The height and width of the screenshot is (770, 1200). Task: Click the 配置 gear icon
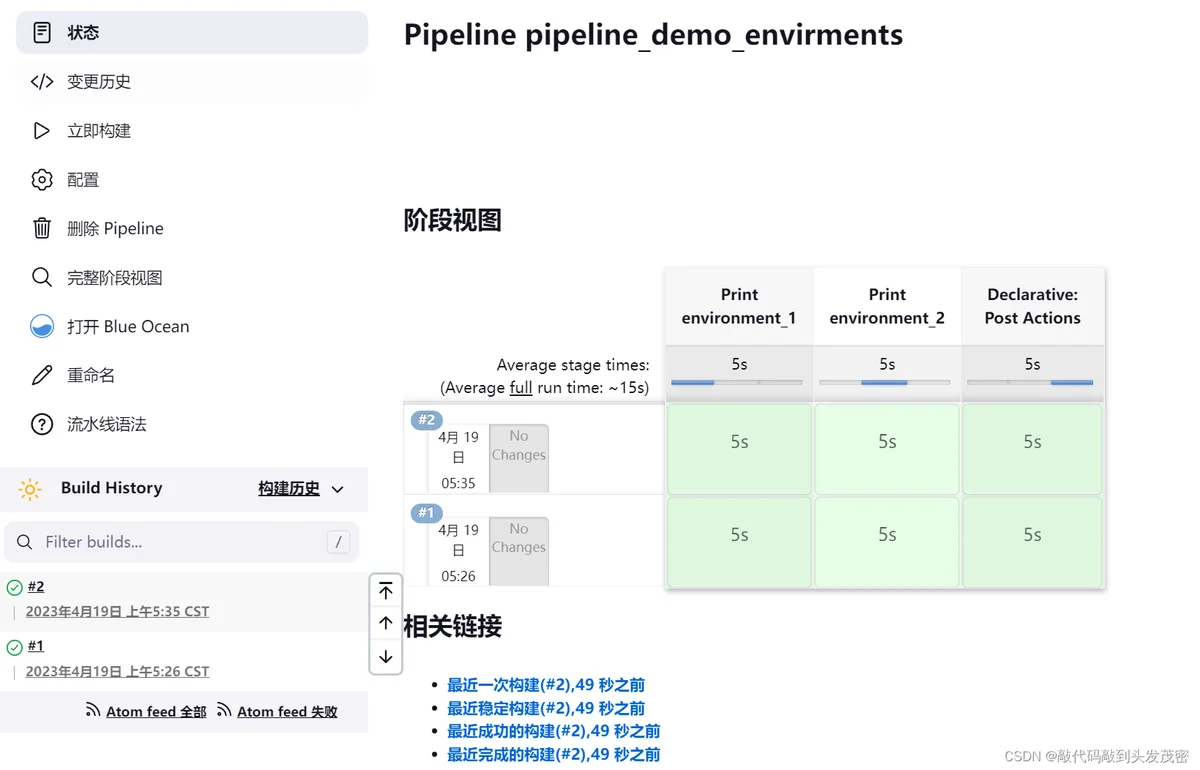42,180
